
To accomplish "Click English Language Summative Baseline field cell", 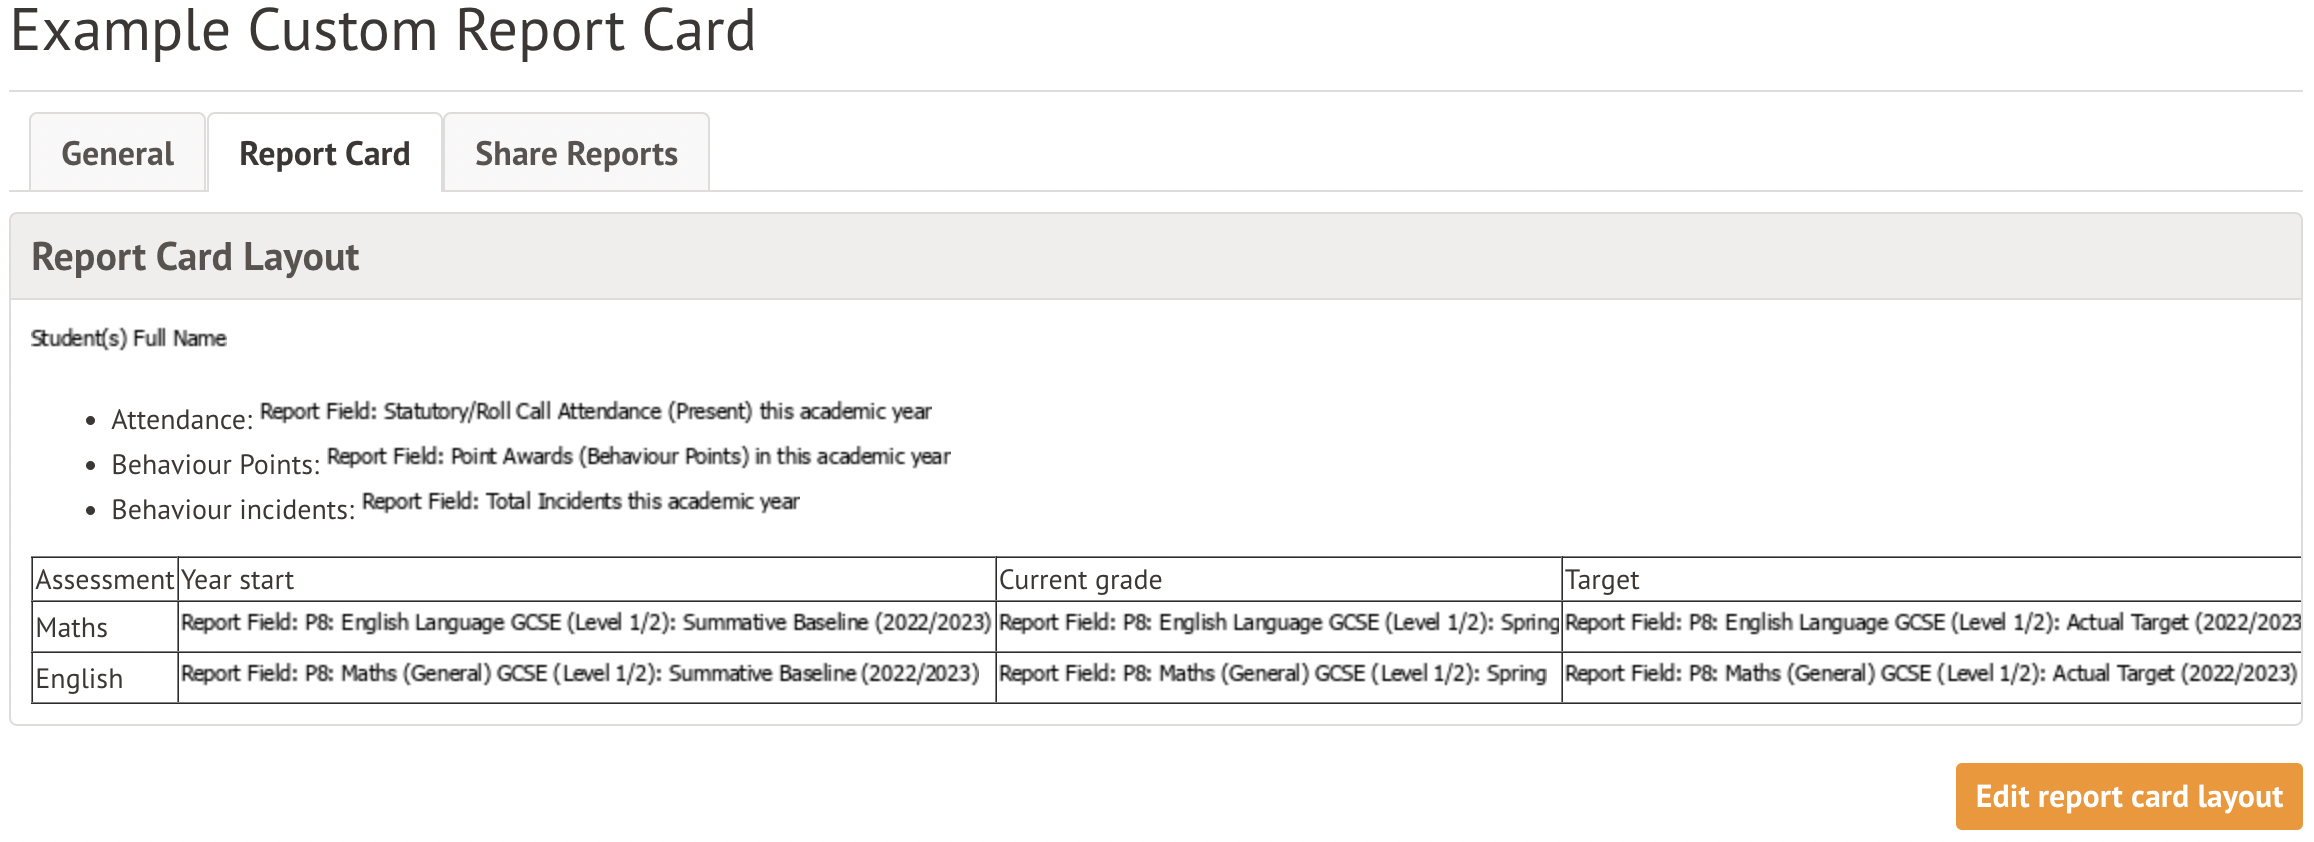I will [586, 623].
